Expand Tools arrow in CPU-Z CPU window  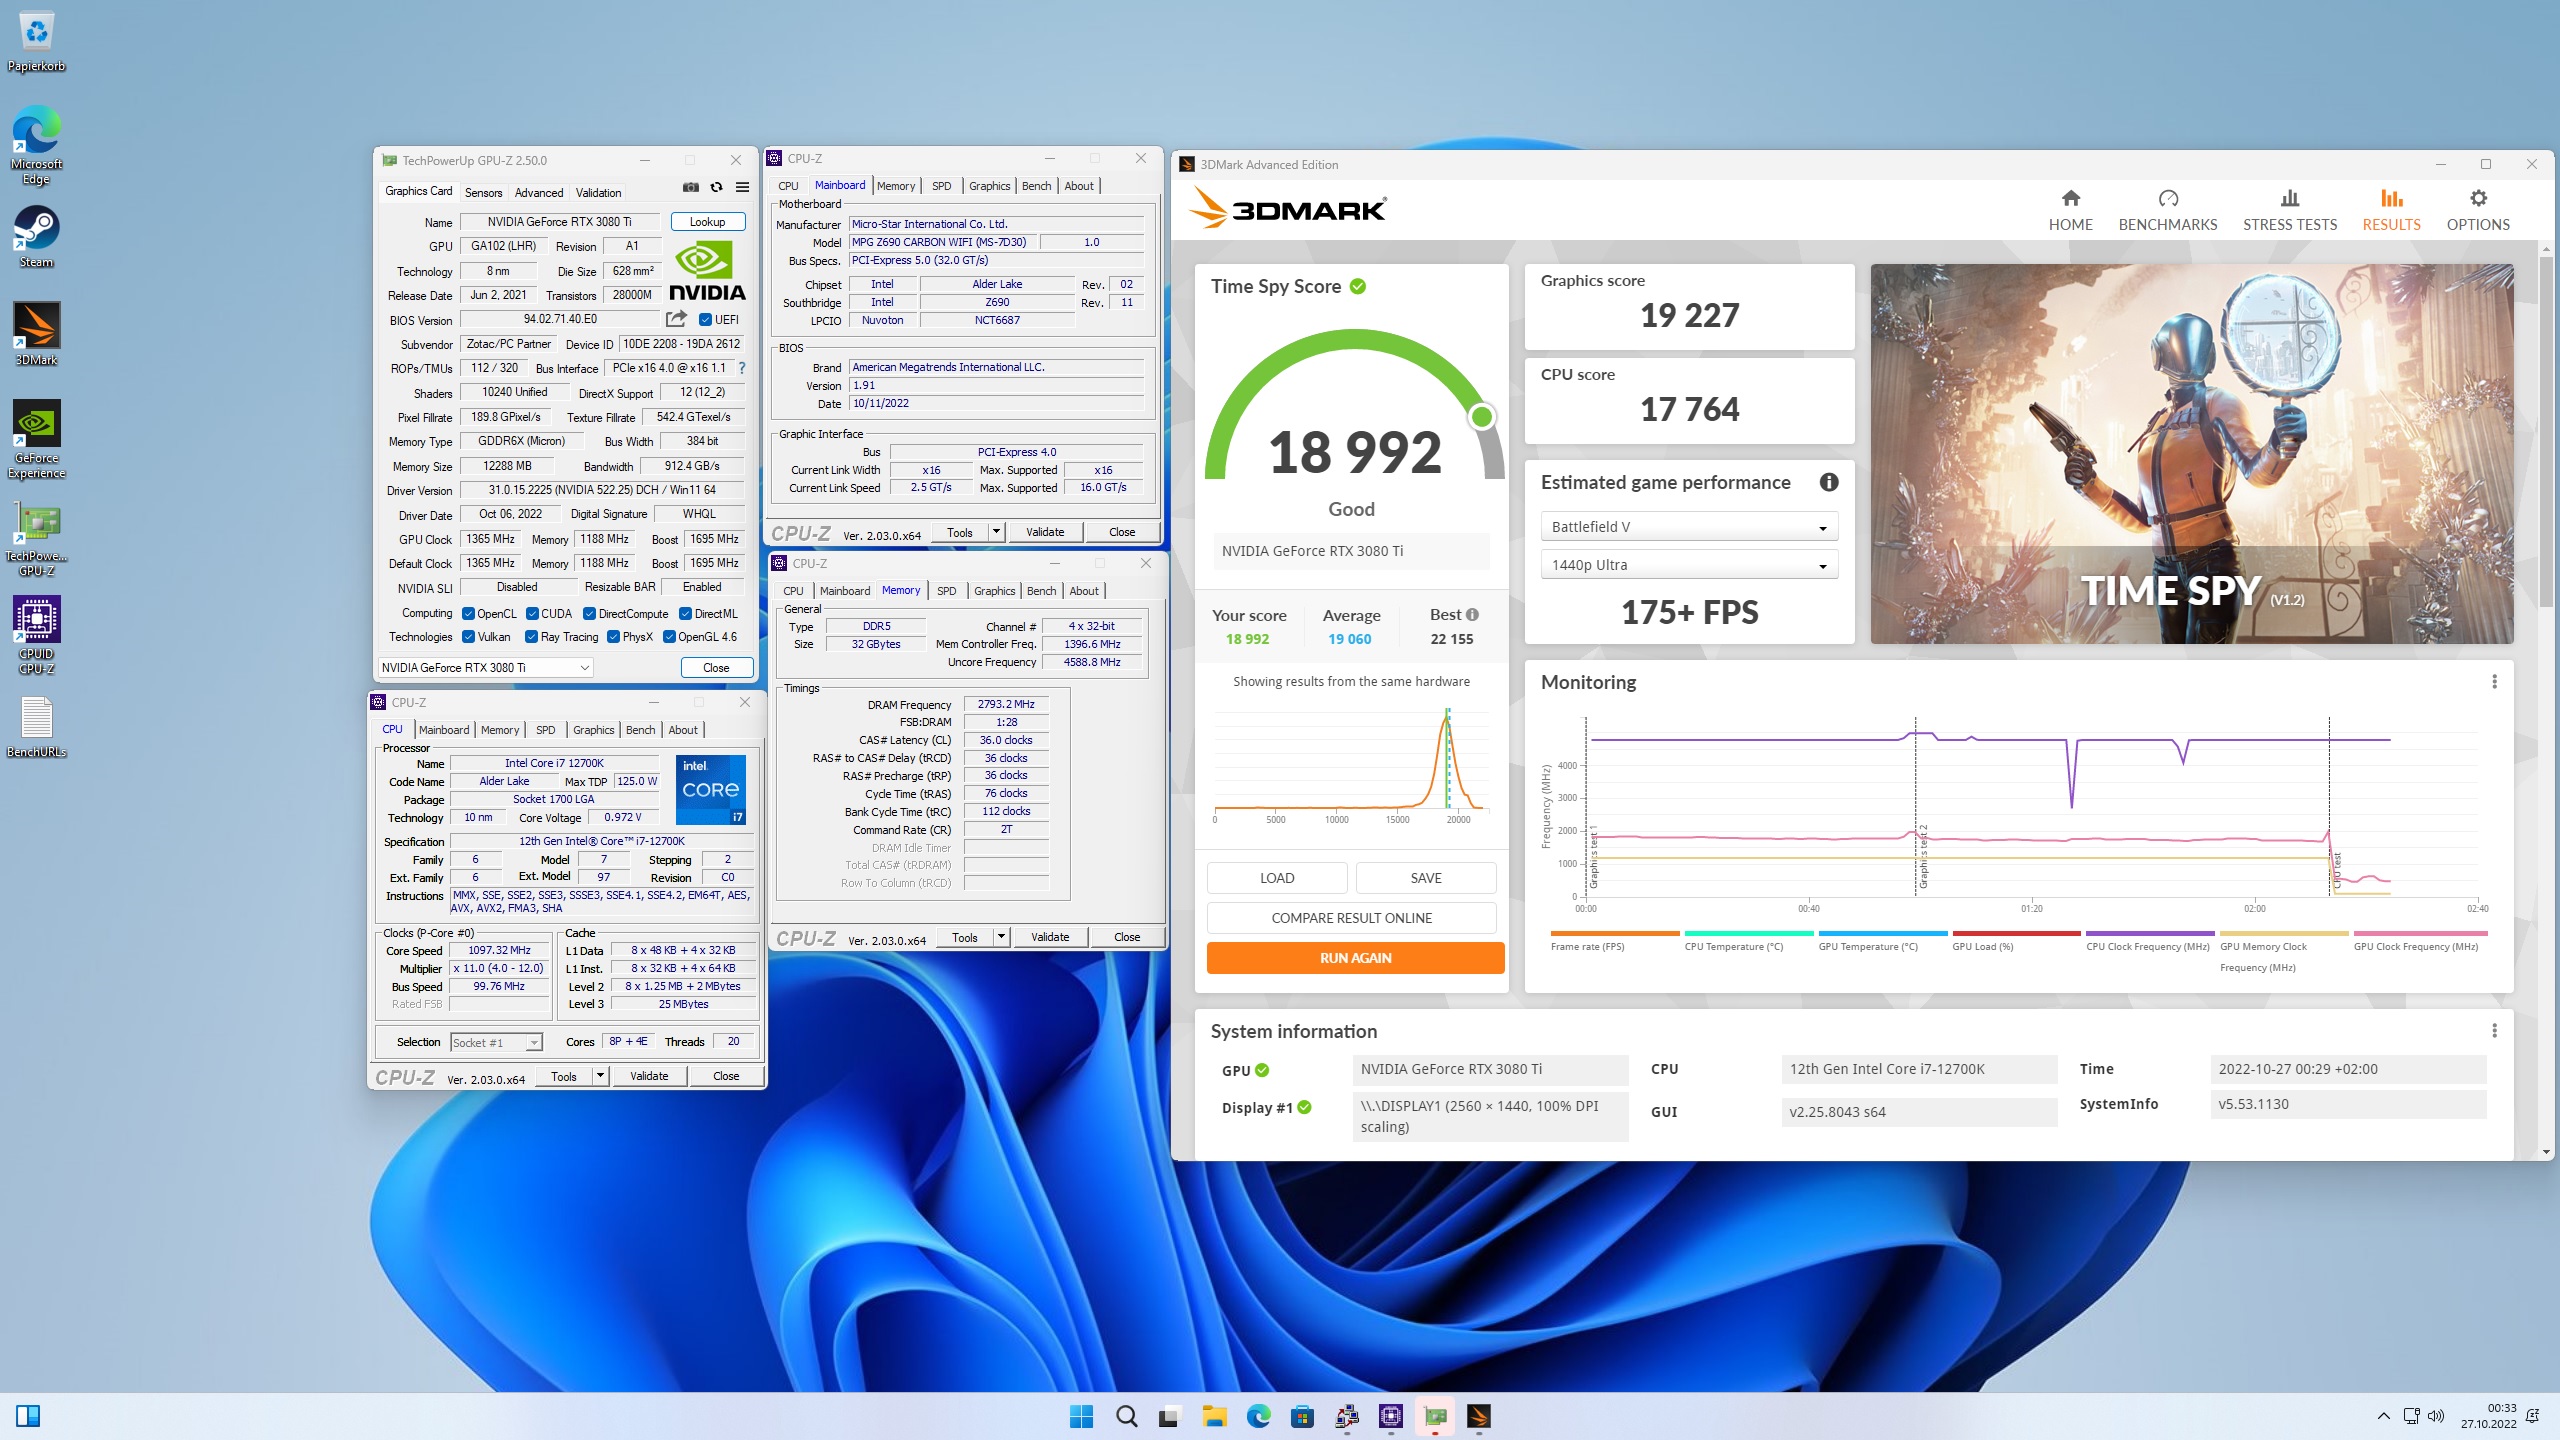pyautogui.click(x=600, y=1076)
